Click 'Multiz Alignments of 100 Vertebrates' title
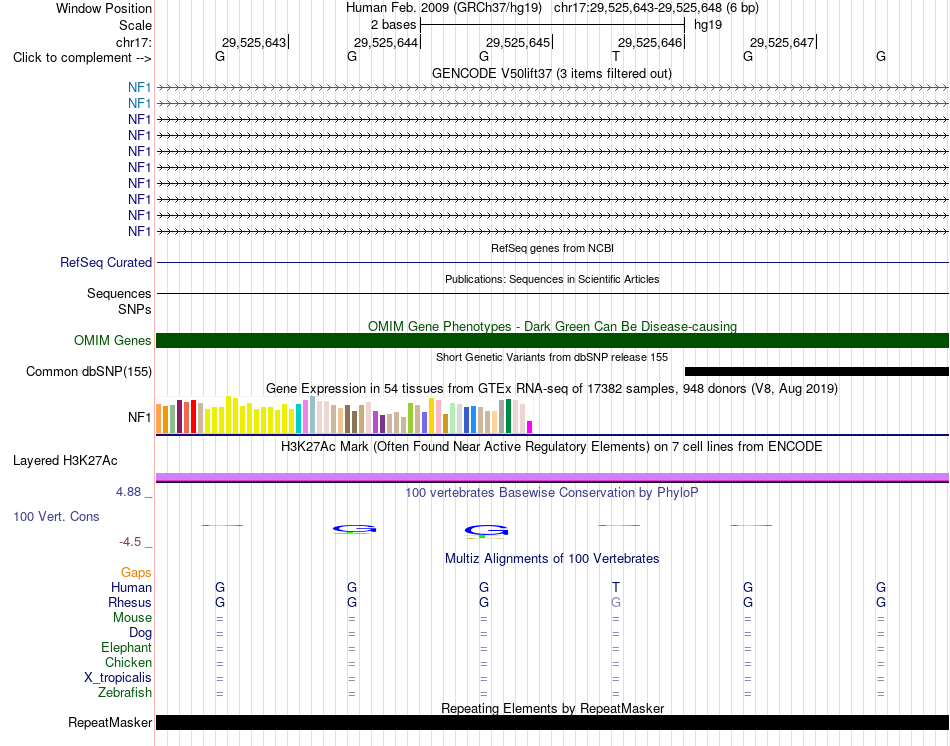The image size is (950, 746). coord(552,559)
